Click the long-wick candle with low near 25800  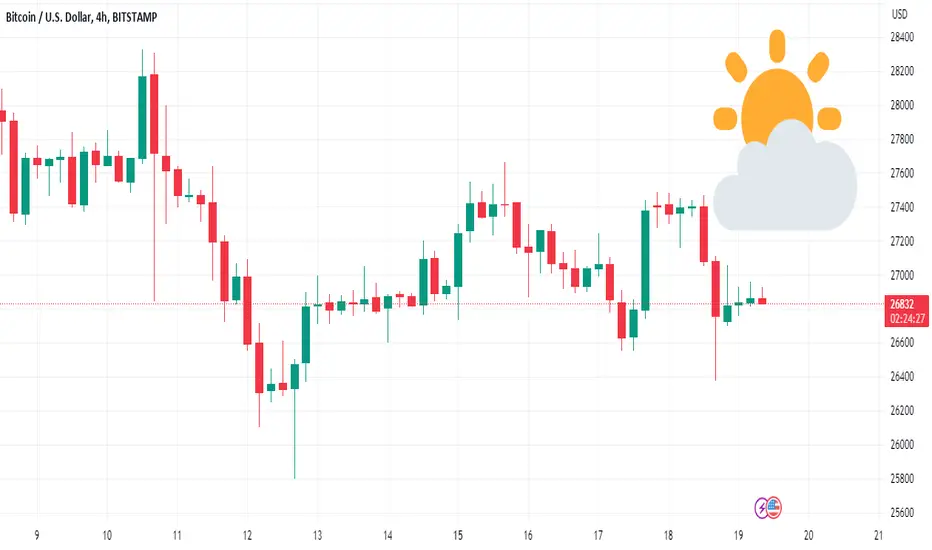pyautogui.click(x=295, y=419)
